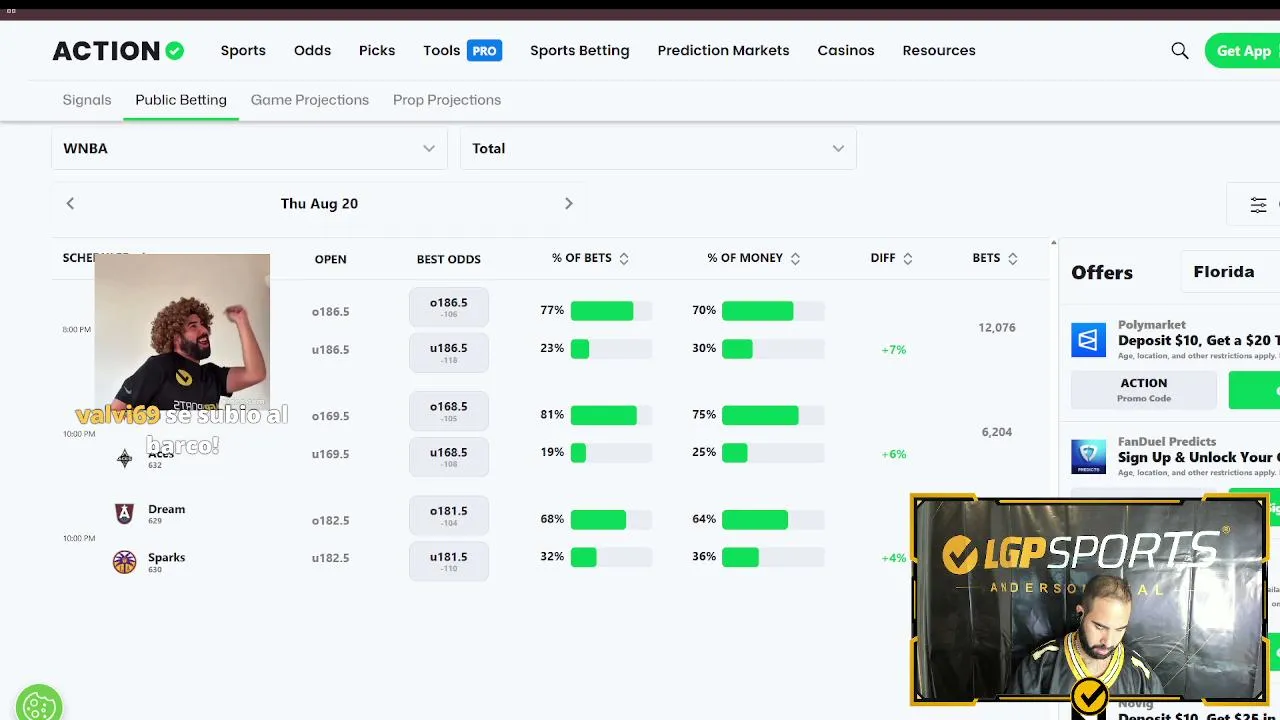Select best odds u181.5 button
The width and height of the screenshot is (1280, 720).
pyautogui.click(x=449, y=562)
